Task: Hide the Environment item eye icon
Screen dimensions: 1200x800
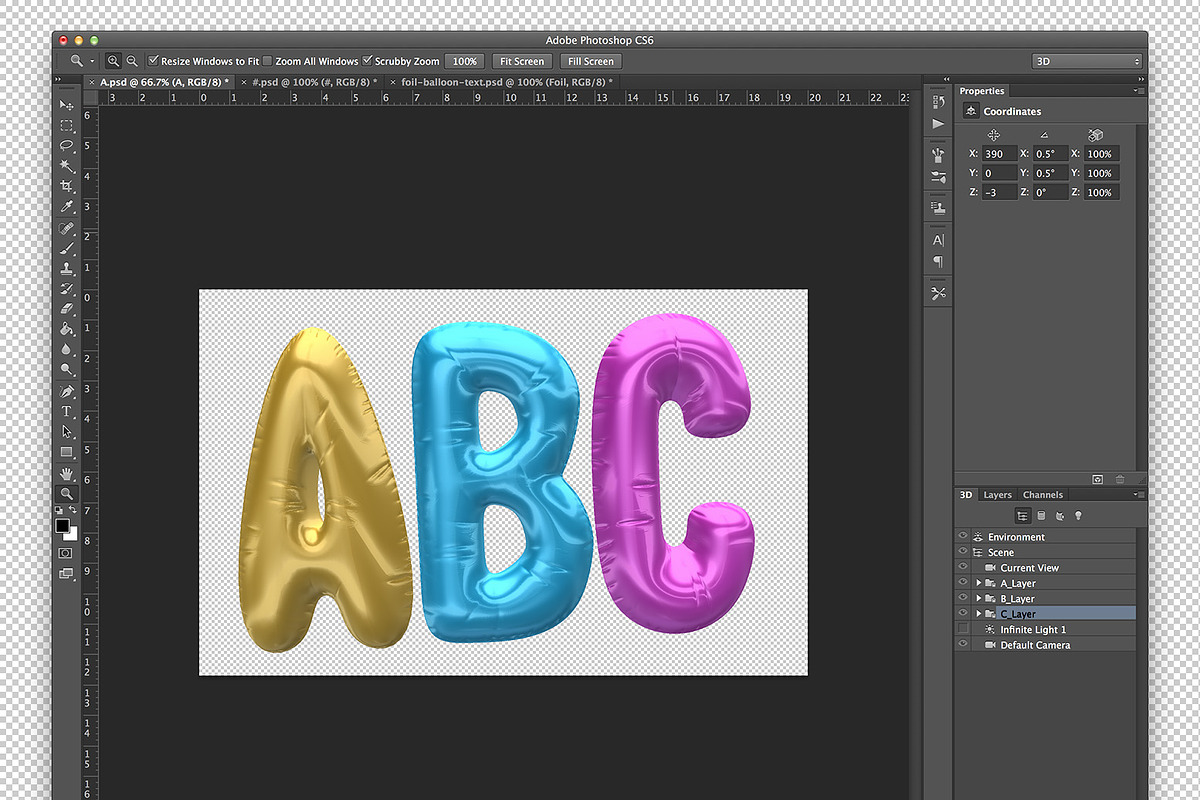Action: (963, 537)
